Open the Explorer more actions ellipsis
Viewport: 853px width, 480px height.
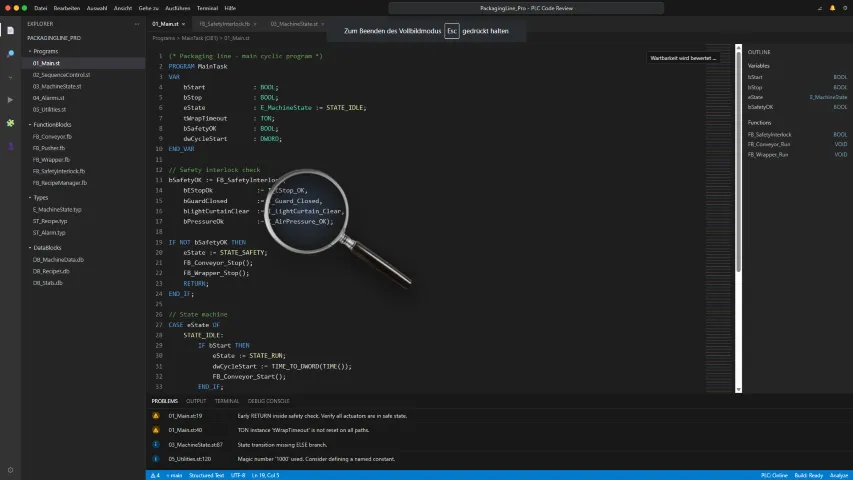pyautogui.click(x=137, y=24)
